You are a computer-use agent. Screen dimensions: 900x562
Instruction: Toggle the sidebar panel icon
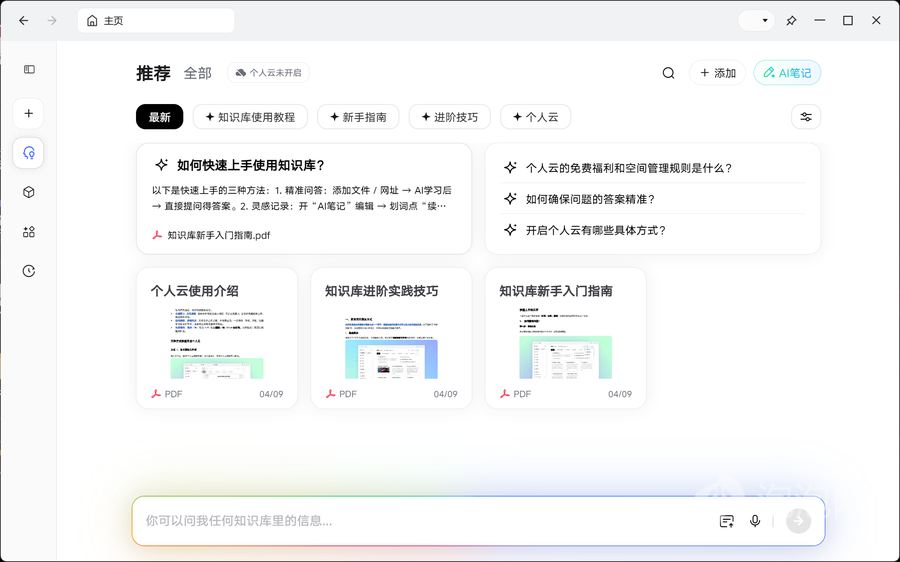pyautogui.click(x=29, y=70)
